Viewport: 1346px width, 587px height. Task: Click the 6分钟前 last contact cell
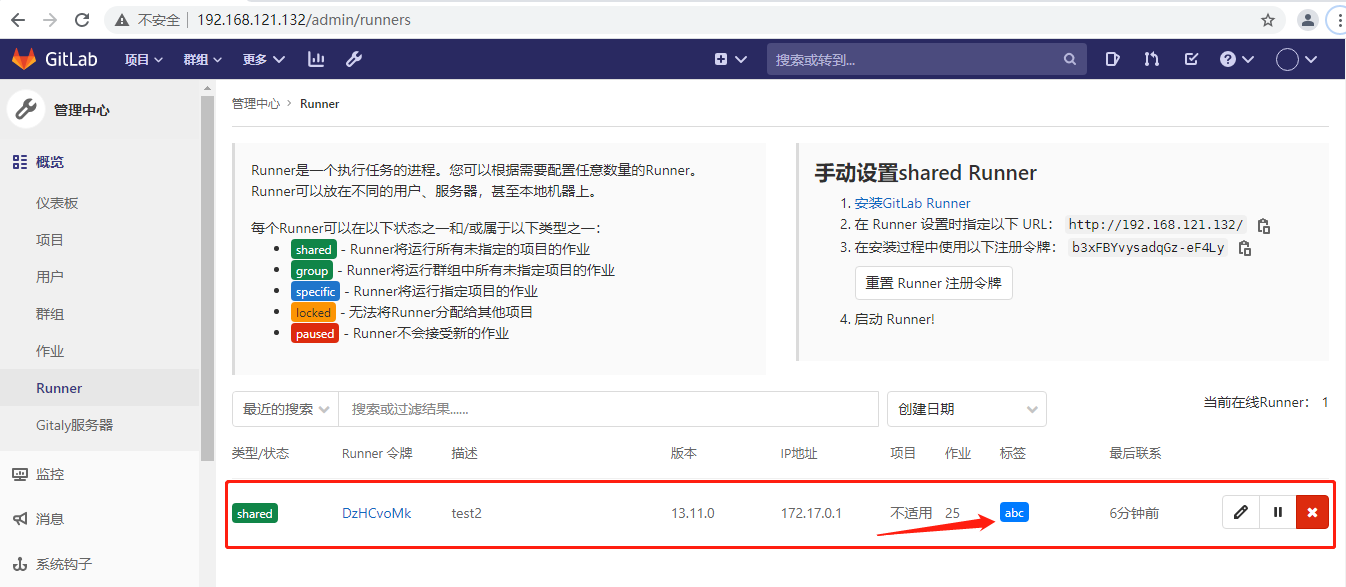pos(1134,513)
